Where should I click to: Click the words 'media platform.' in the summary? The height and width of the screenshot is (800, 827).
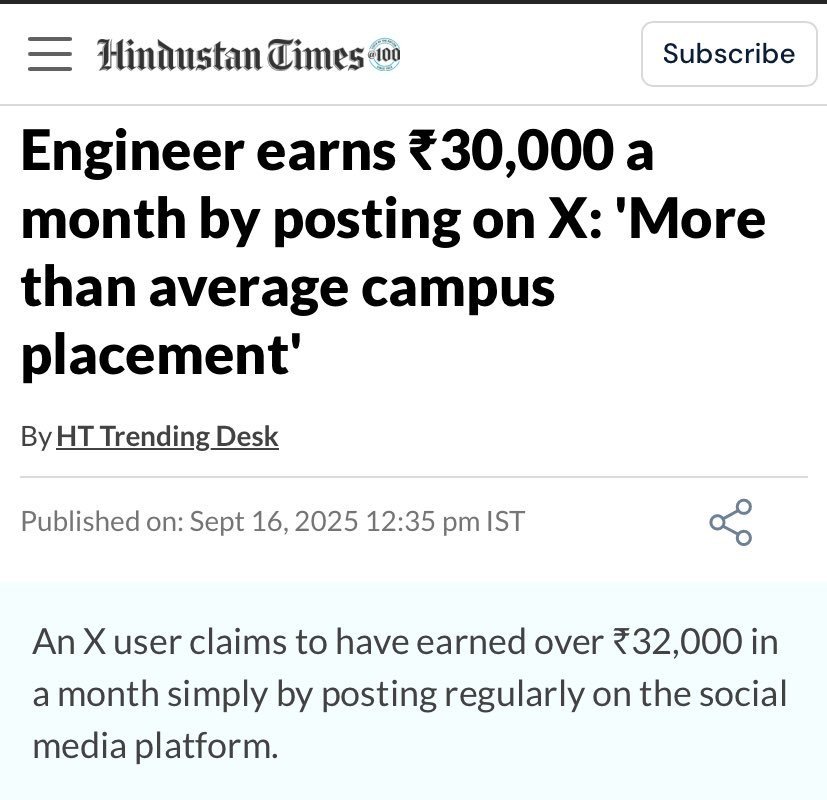[155, 747]
